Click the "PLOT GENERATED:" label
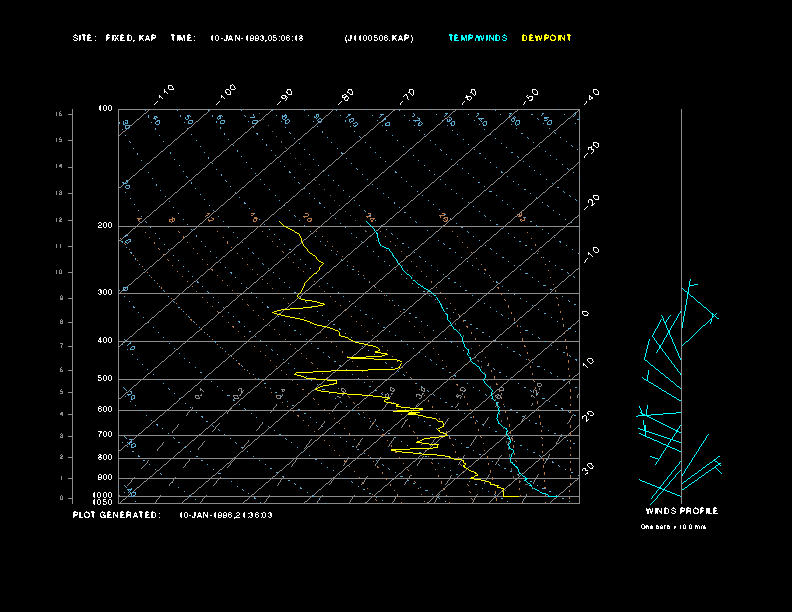 (x=117, y=515)
